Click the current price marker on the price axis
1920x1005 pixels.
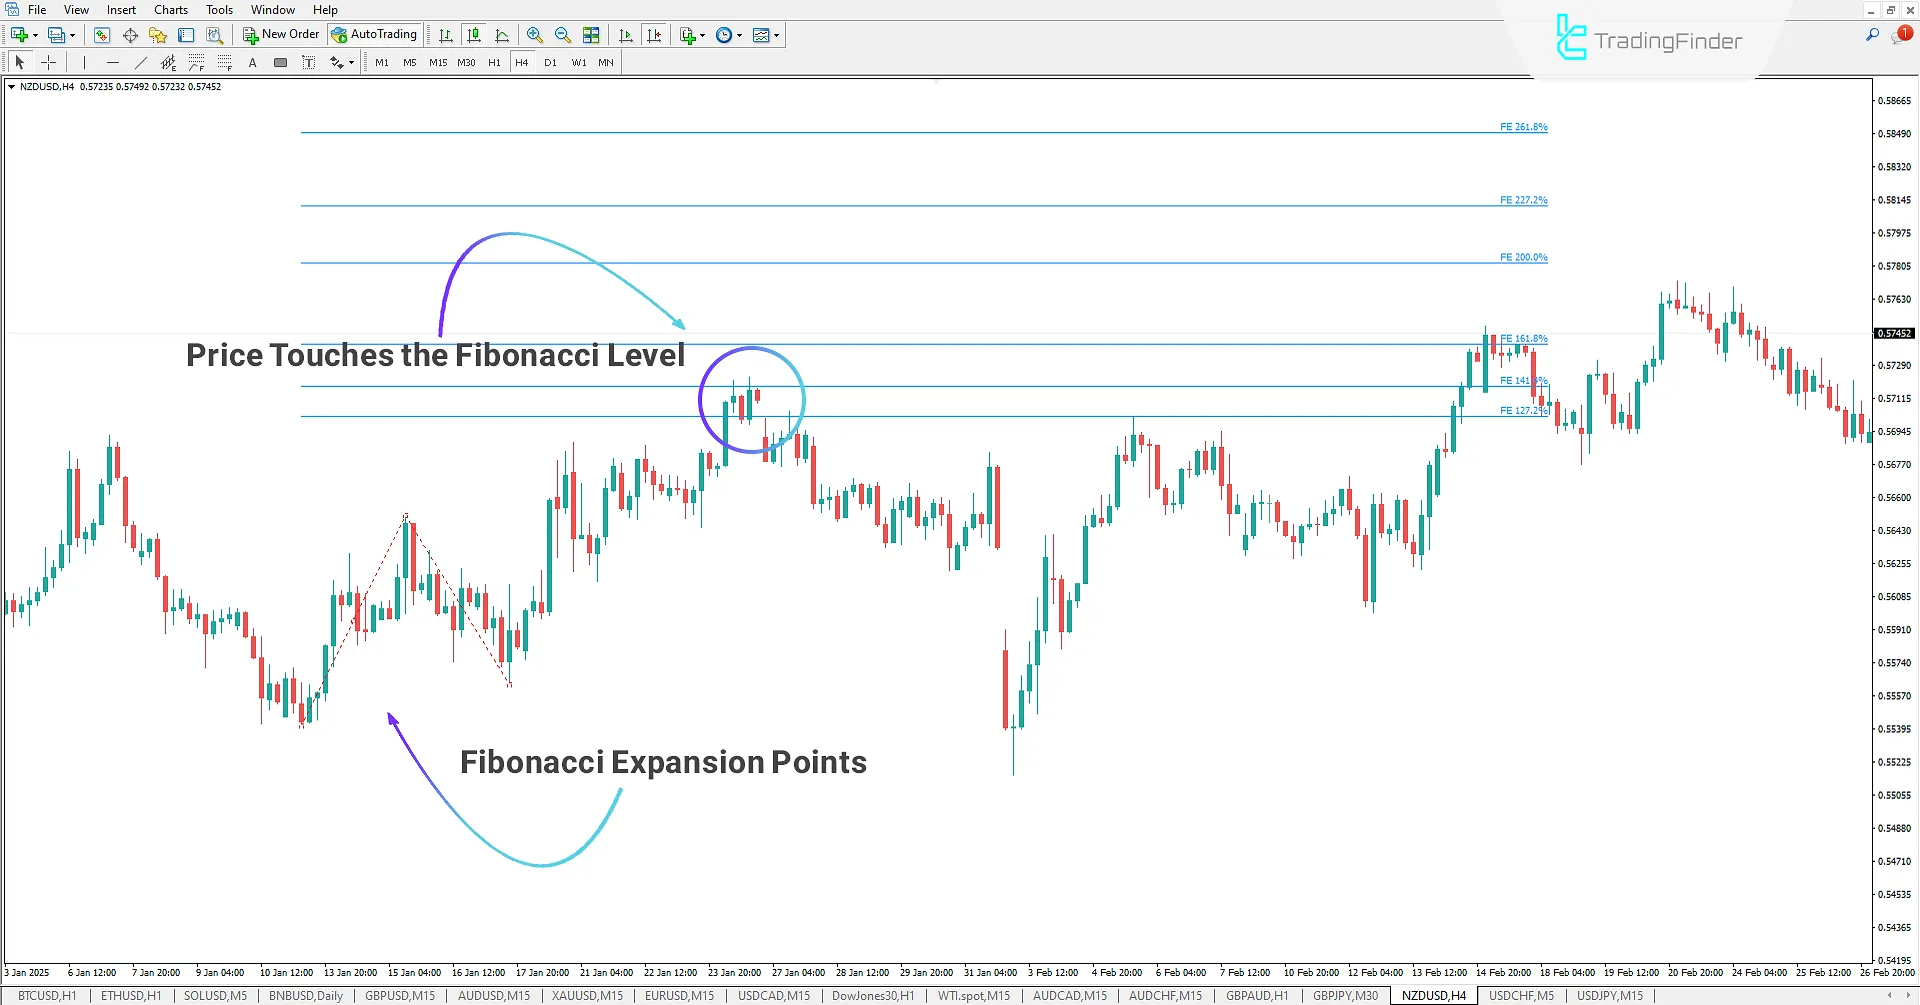(1893, 333)
